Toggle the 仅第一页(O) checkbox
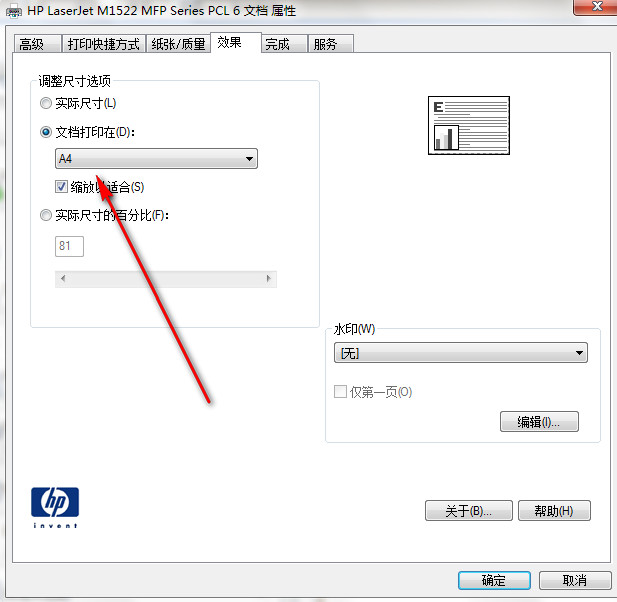This screenshot has width=617, height=602. point(340,391)
